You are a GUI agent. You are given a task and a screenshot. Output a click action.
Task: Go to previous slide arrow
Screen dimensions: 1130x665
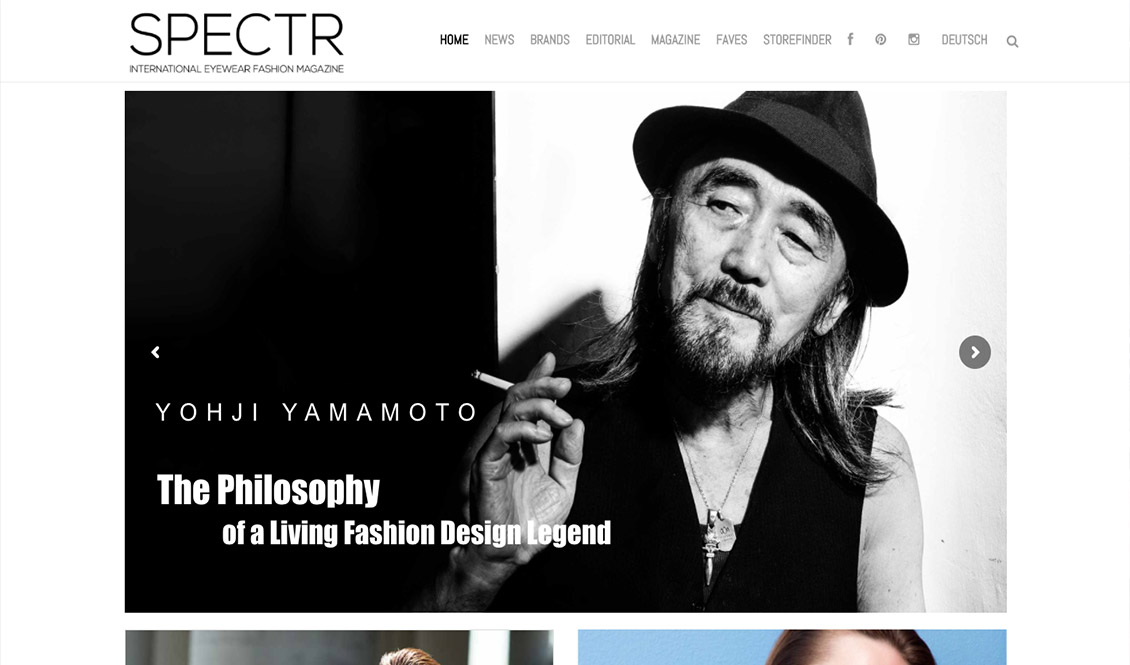[x=156, y=352]
